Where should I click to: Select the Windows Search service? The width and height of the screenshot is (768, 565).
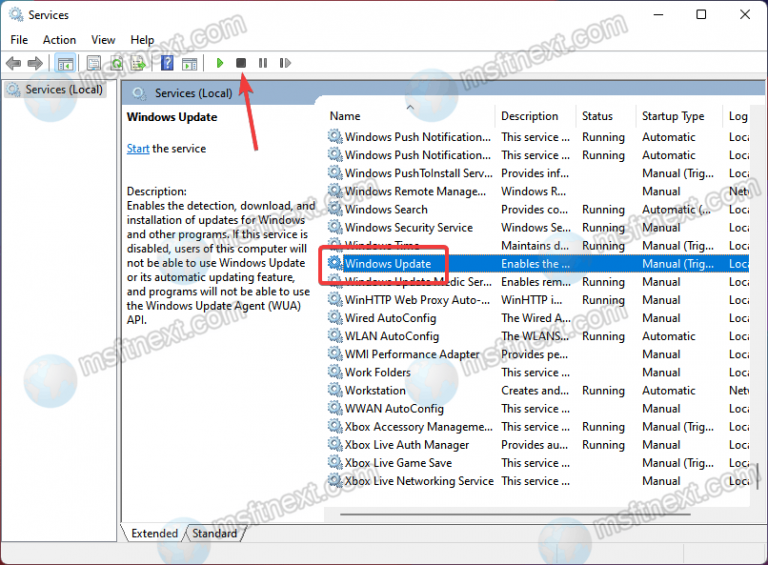click(x=537, y=210)
